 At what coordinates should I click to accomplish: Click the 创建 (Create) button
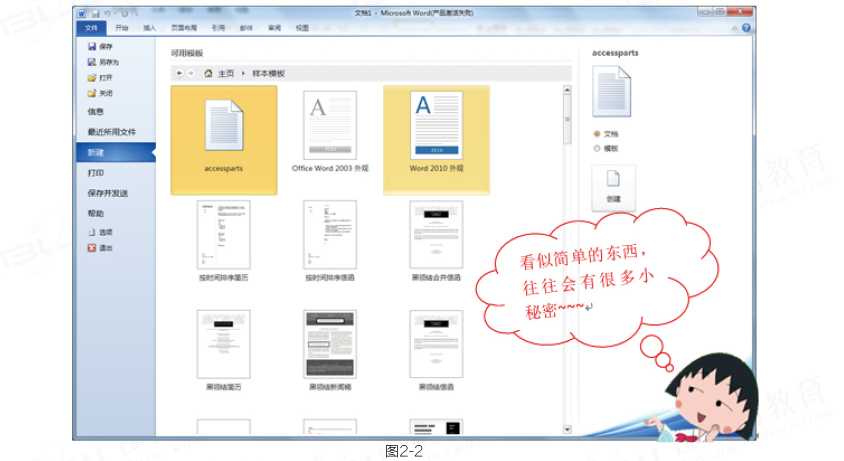click(614, 187)
